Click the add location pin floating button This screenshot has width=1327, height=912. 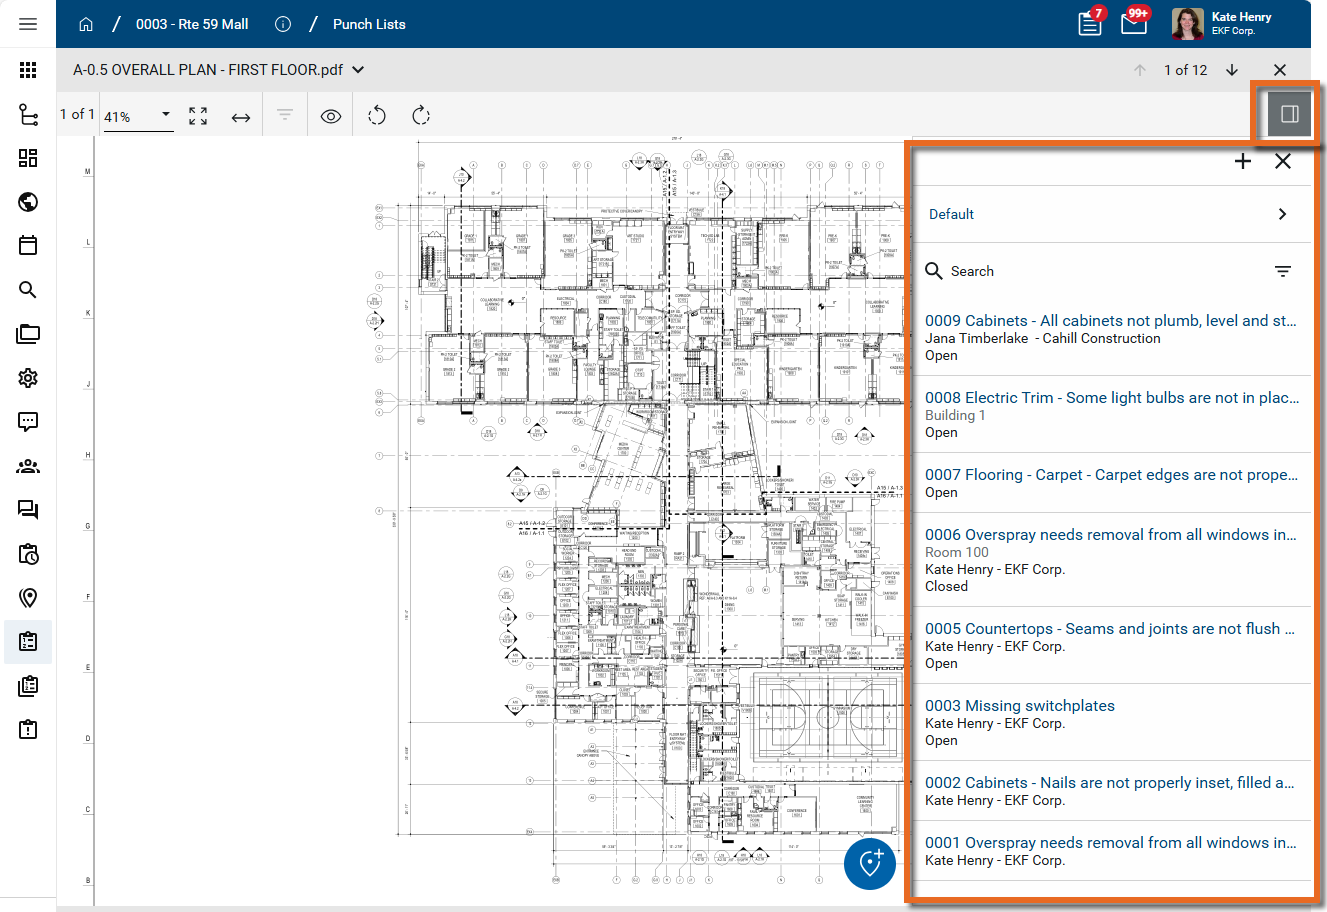[869, 863]
